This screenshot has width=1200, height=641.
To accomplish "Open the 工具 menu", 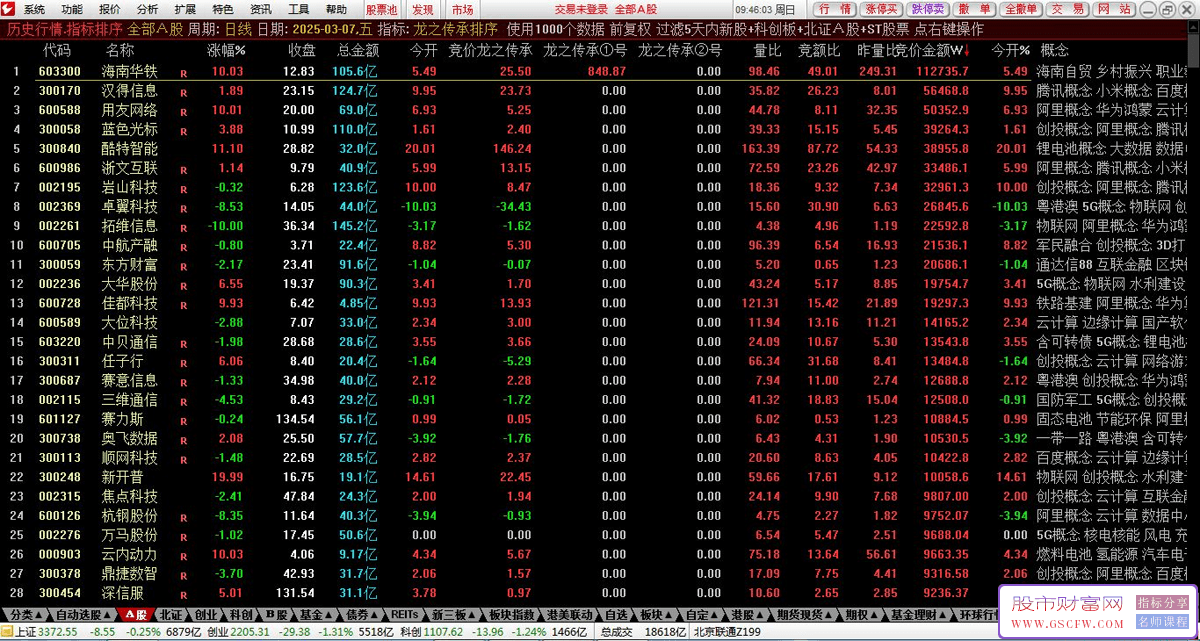I will click(x=298, y=9).
